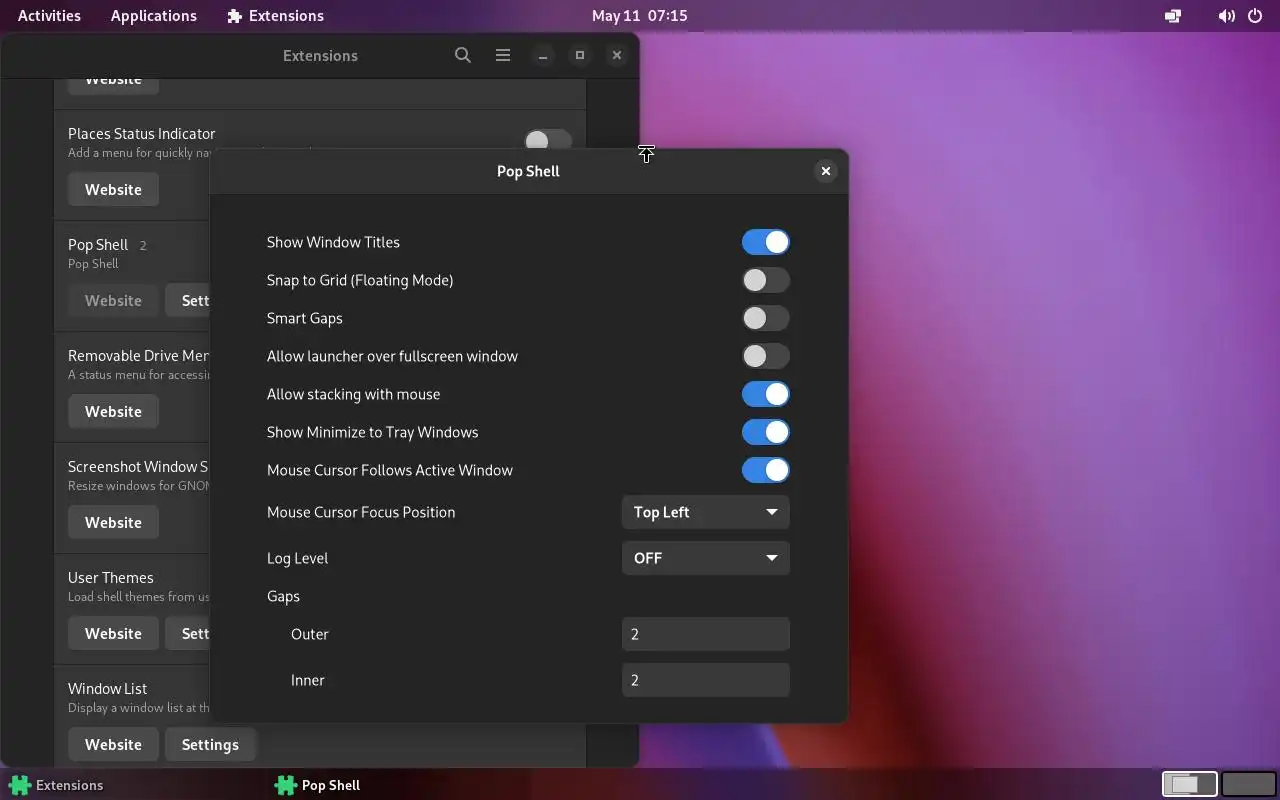This screenshot has height=800, width=1280.
Task: Open the Mouse Cursor Focus Position dropdown
Action: (x=706, y=512)
